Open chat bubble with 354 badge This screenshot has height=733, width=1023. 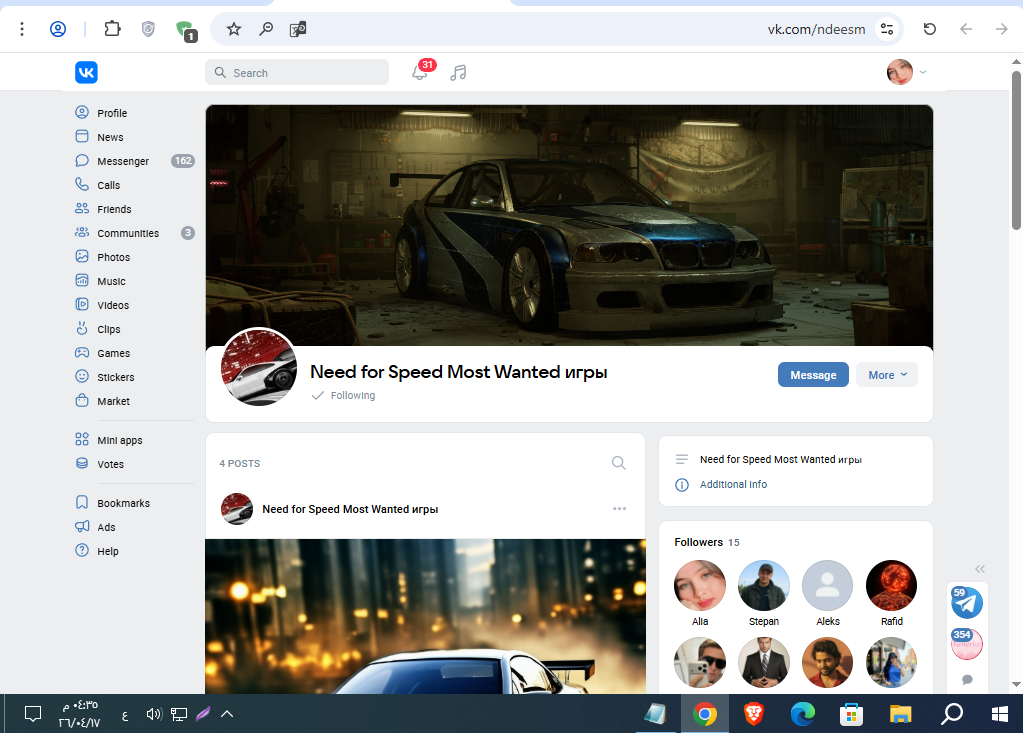tap(966, 644)
